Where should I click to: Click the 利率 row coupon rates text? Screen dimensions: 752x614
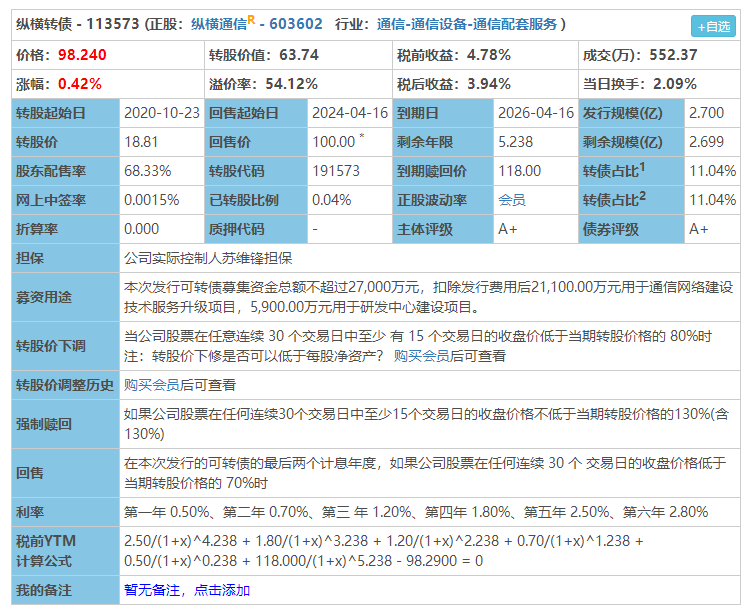(416, 512)
